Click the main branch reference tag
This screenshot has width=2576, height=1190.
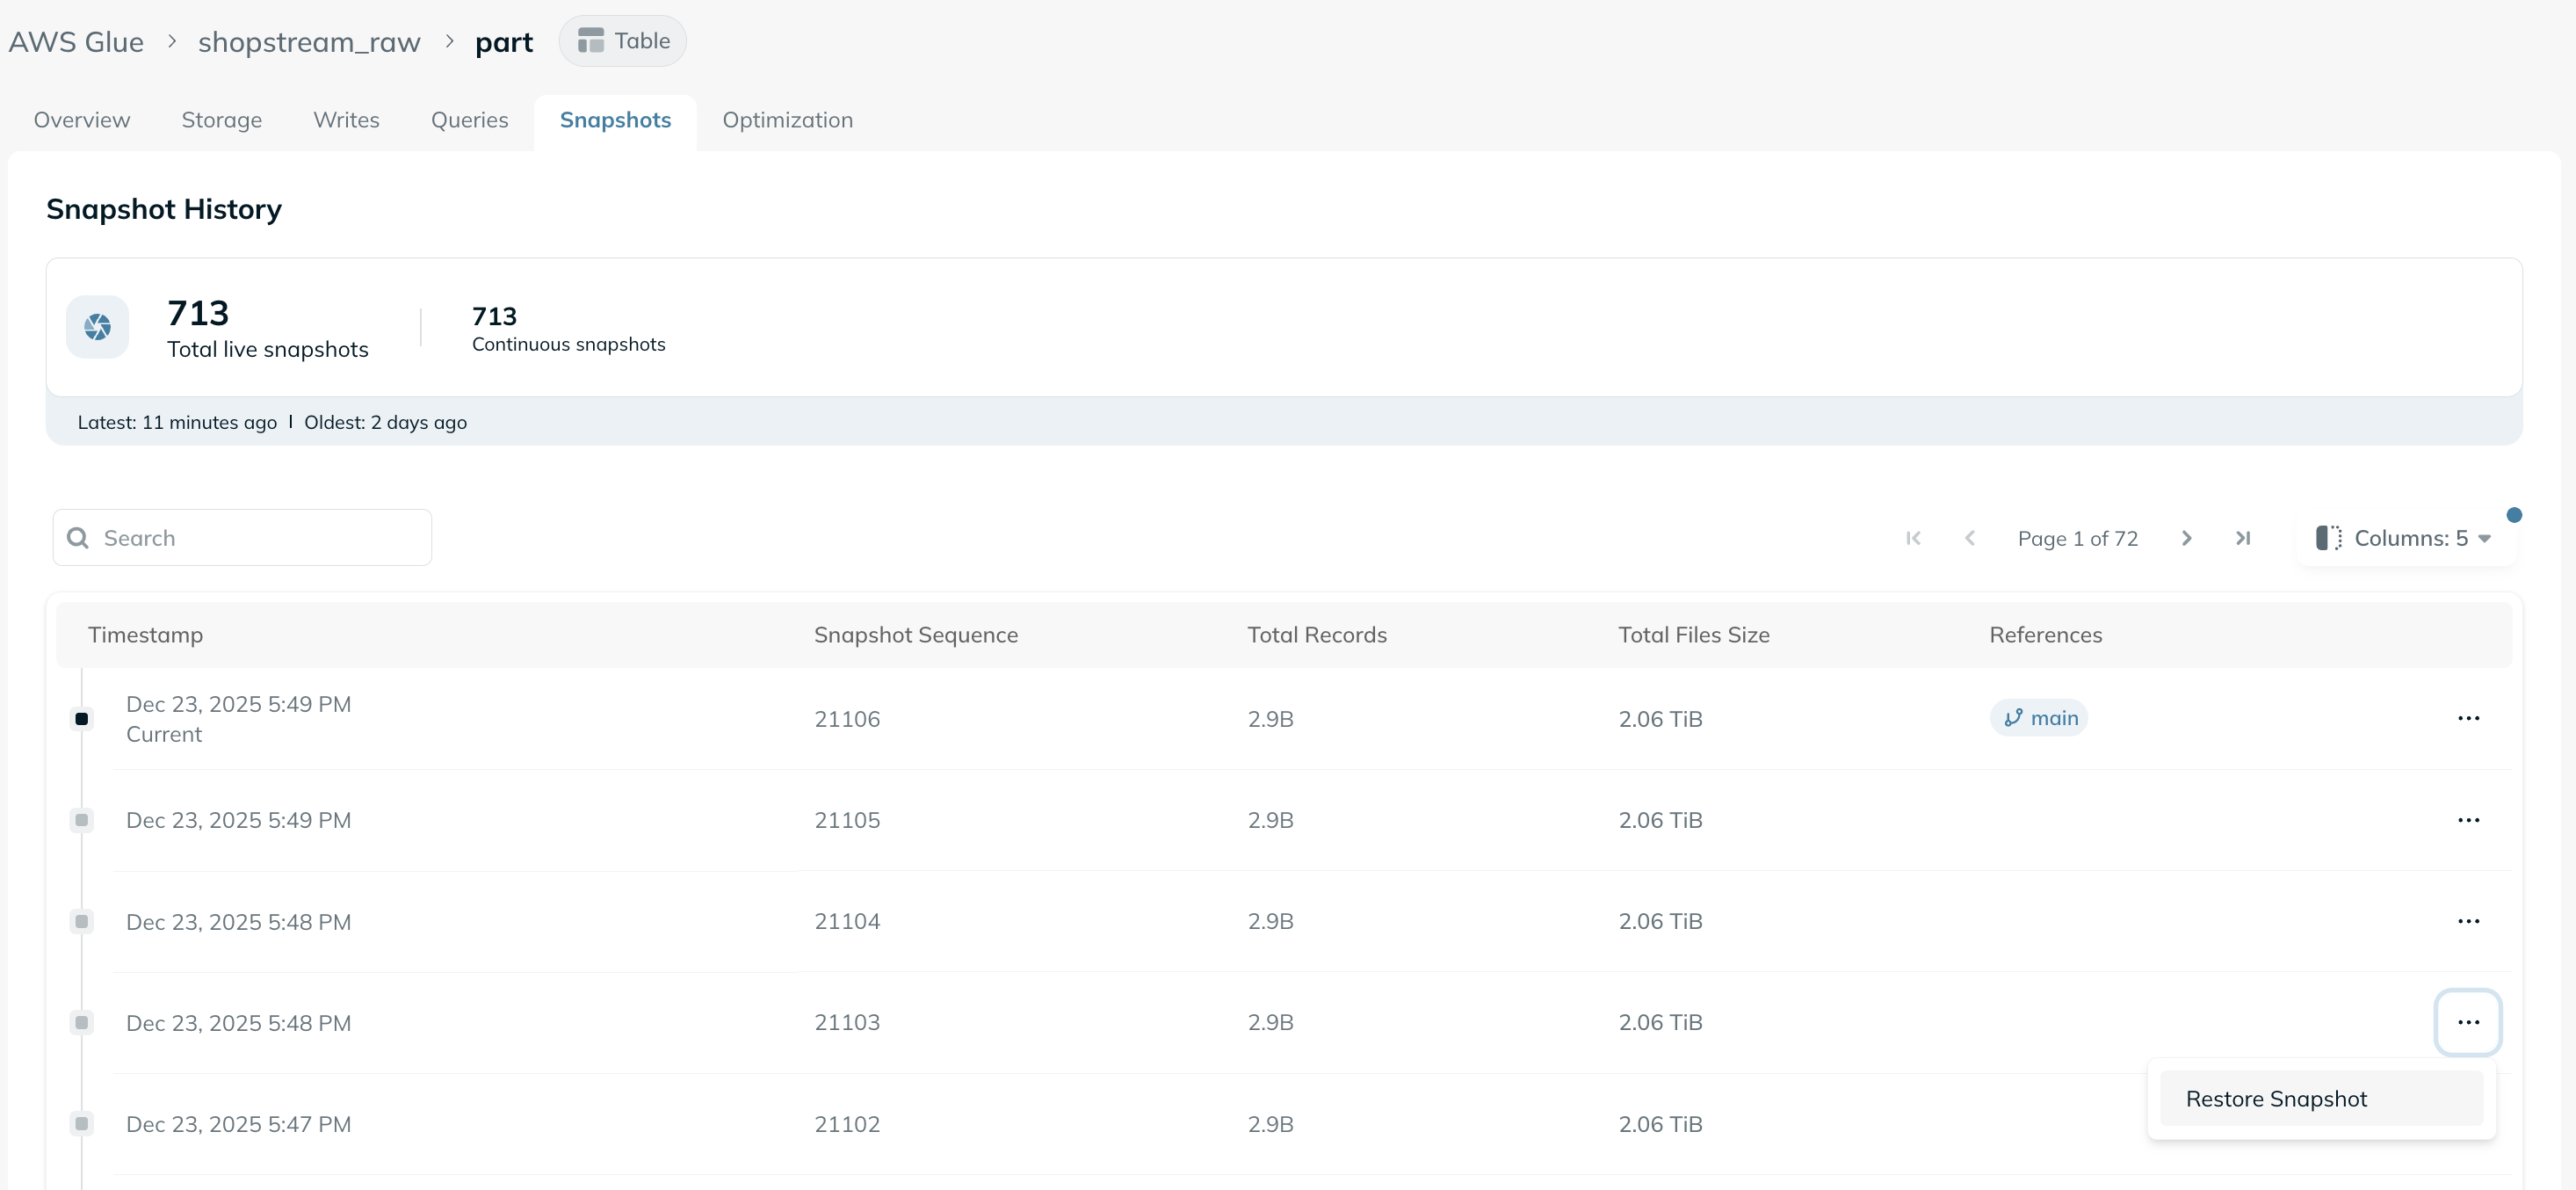(2038, 718)
